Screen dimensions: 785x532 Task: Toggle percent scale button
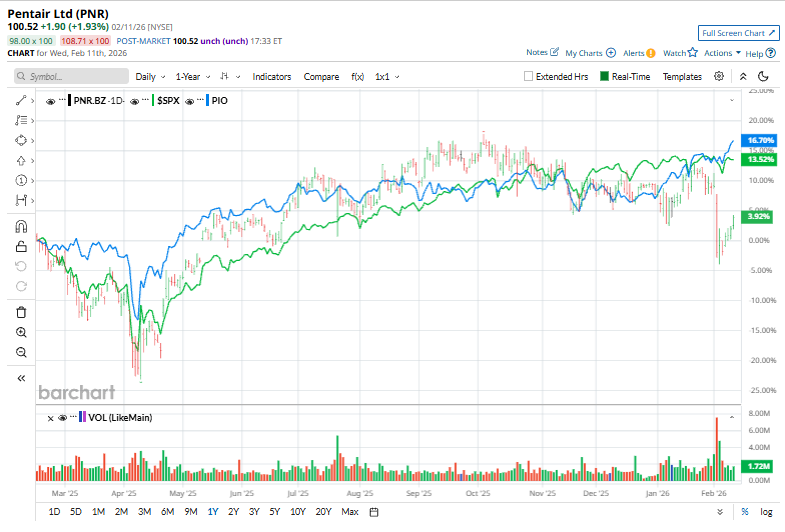745,512
